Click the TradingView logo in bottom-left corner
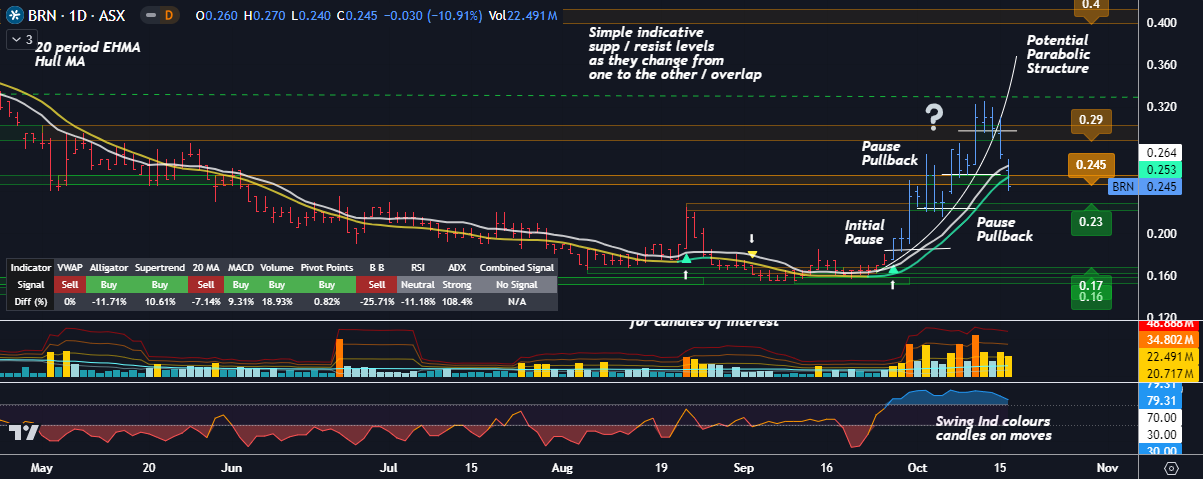This screenshot has height=479, width=1203. [x=24, y=432]
